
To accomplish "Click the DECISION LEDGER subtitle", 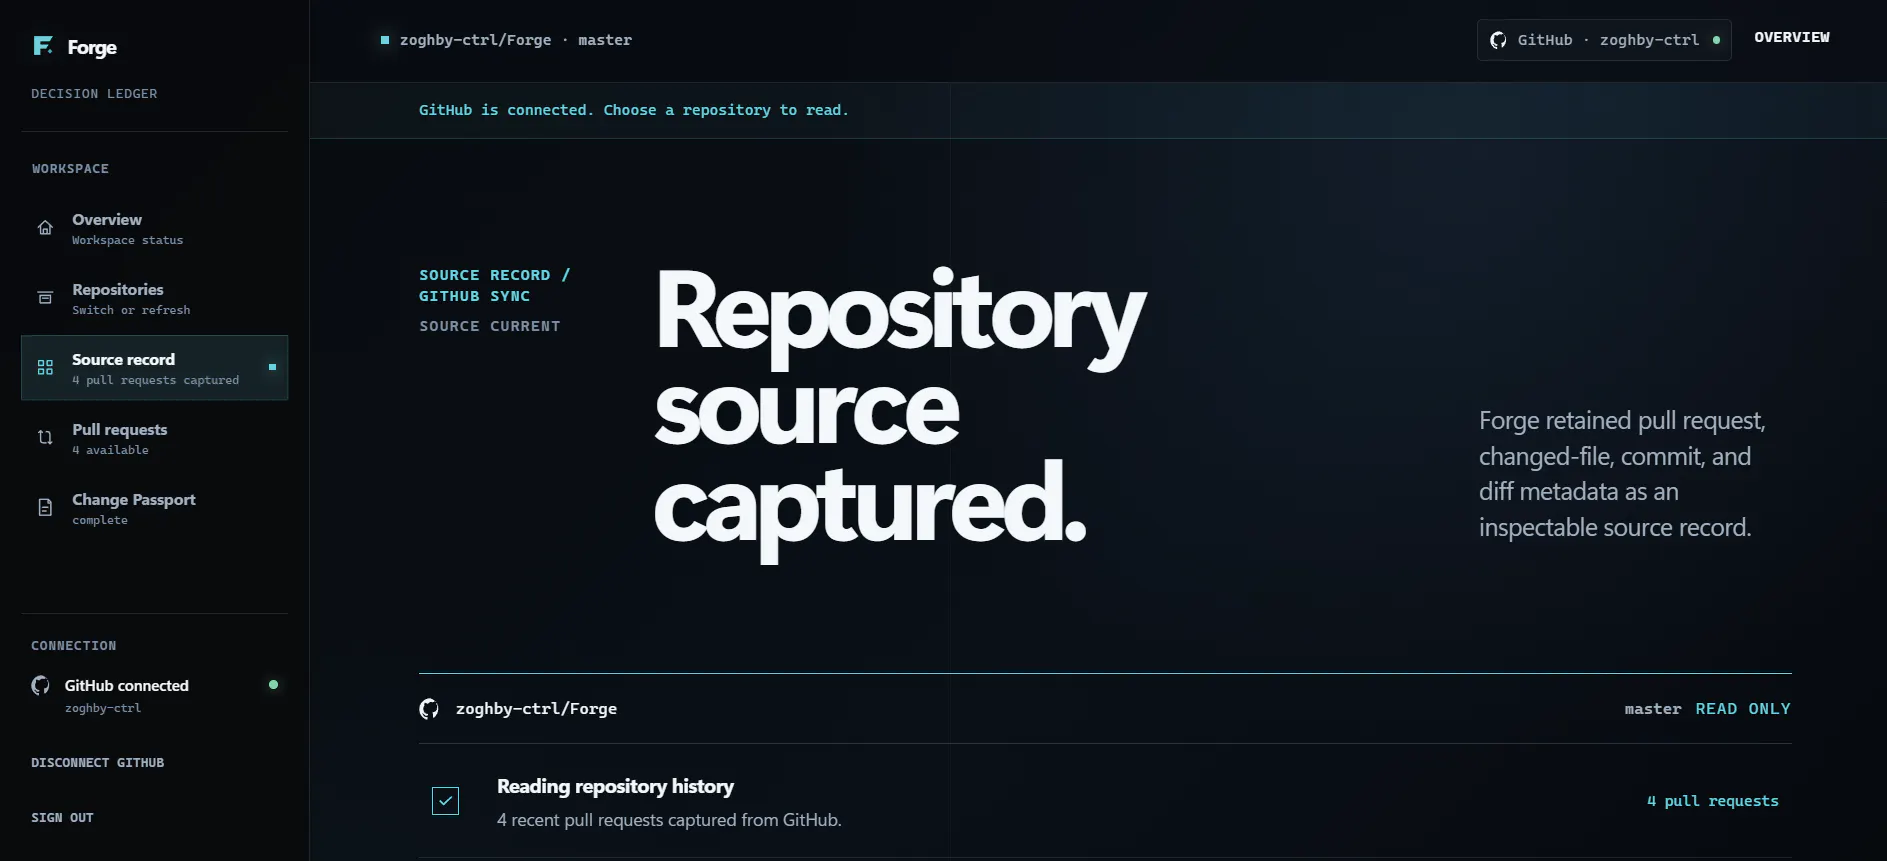I will point(94,93).
